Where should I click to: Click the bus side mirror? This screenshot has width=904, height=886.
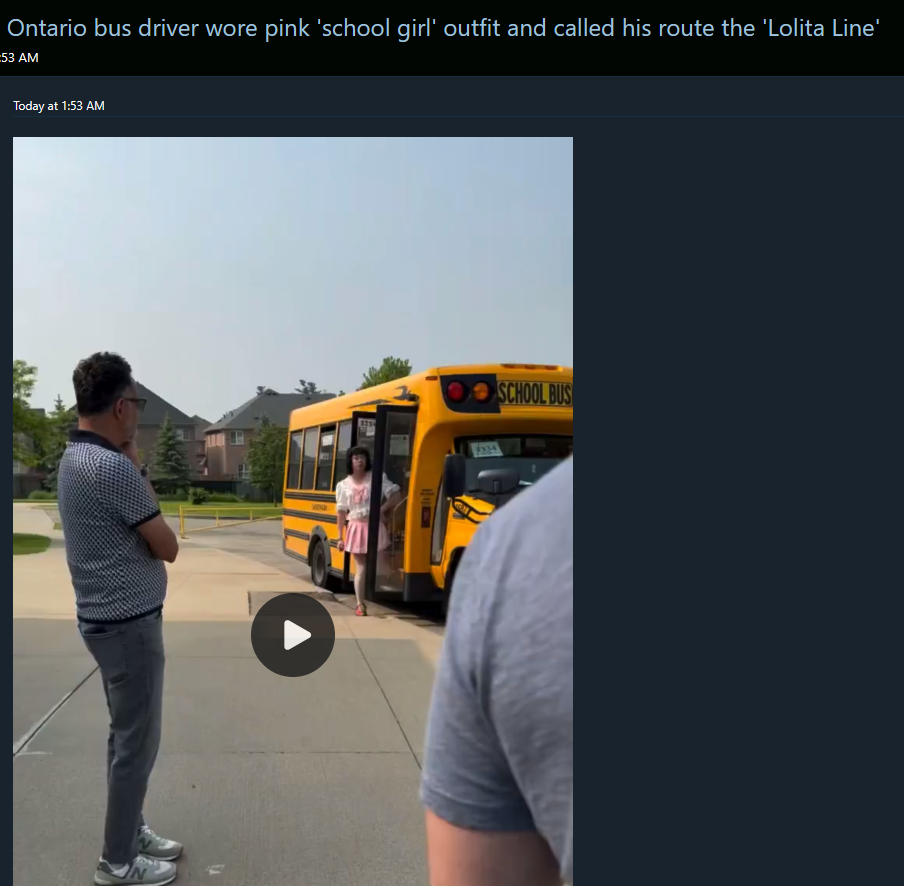click(455, 476)
